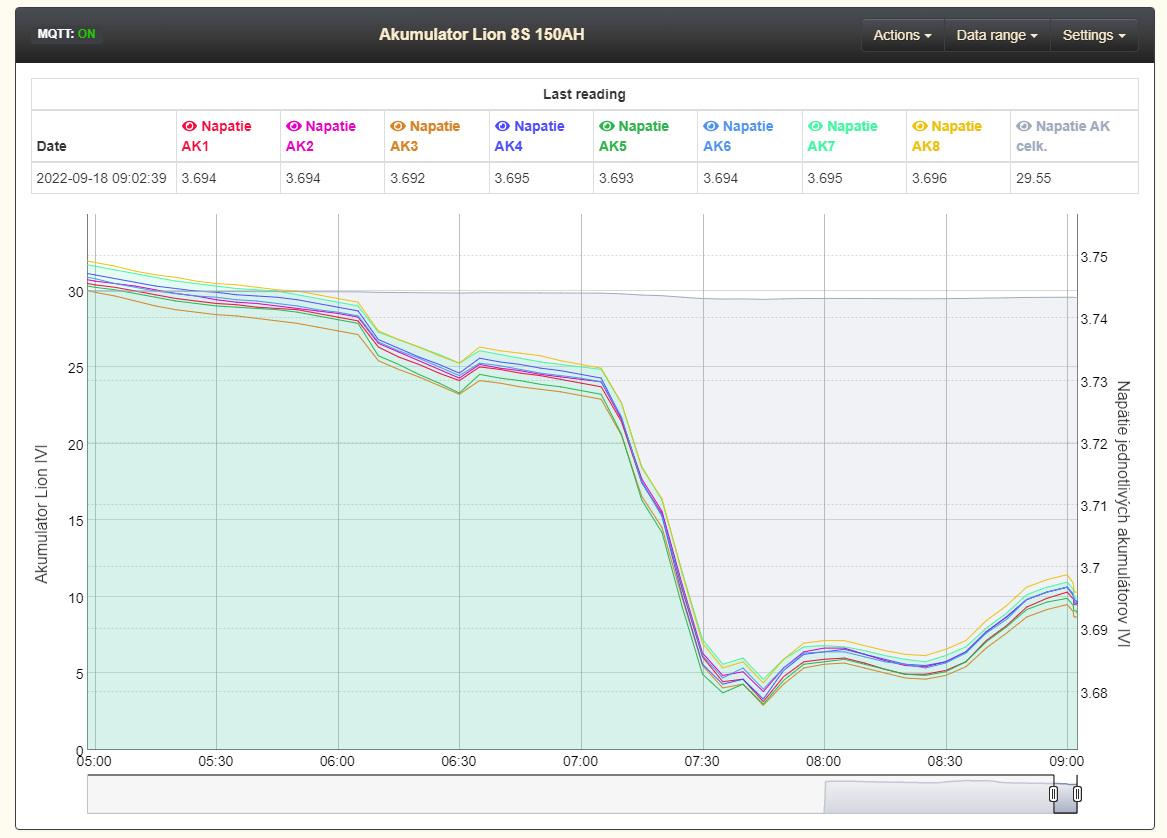
Task: Toggle visibility eye for Napatie AK3
Action: point(397,127)
